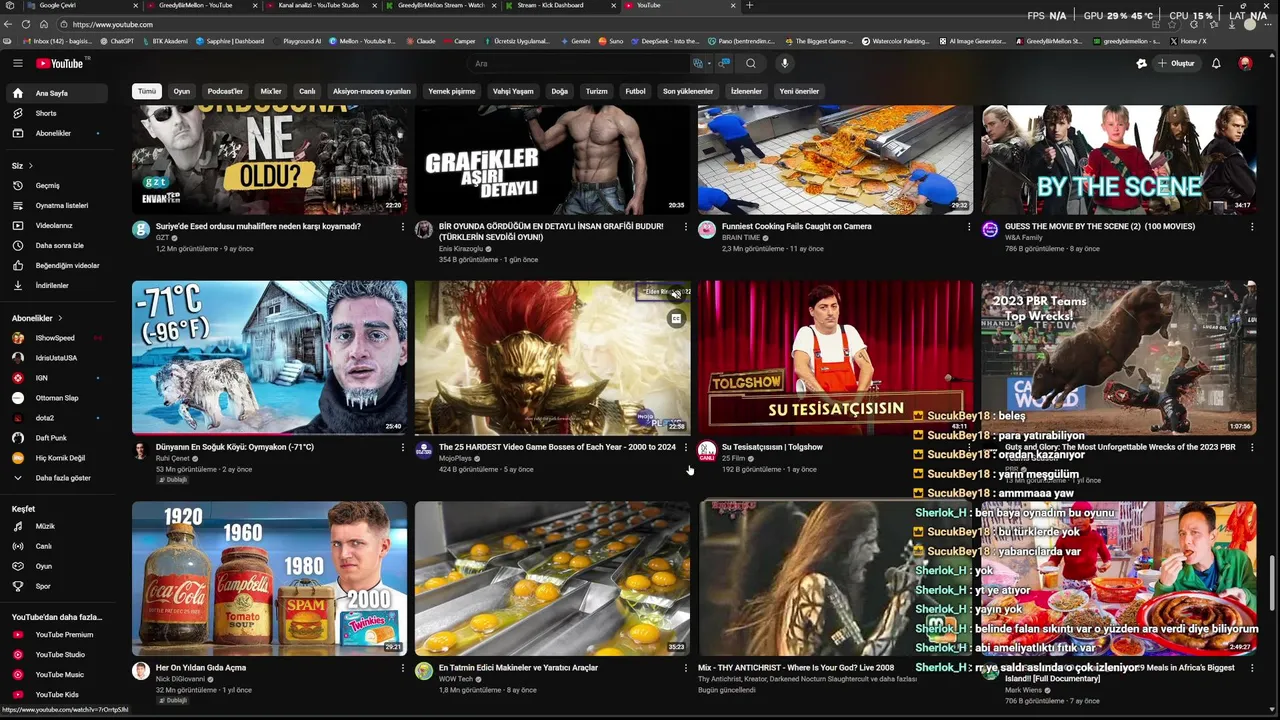Open account avatar menu
This screenshot has height=720, width=1280.
(x=1245, y=63)
